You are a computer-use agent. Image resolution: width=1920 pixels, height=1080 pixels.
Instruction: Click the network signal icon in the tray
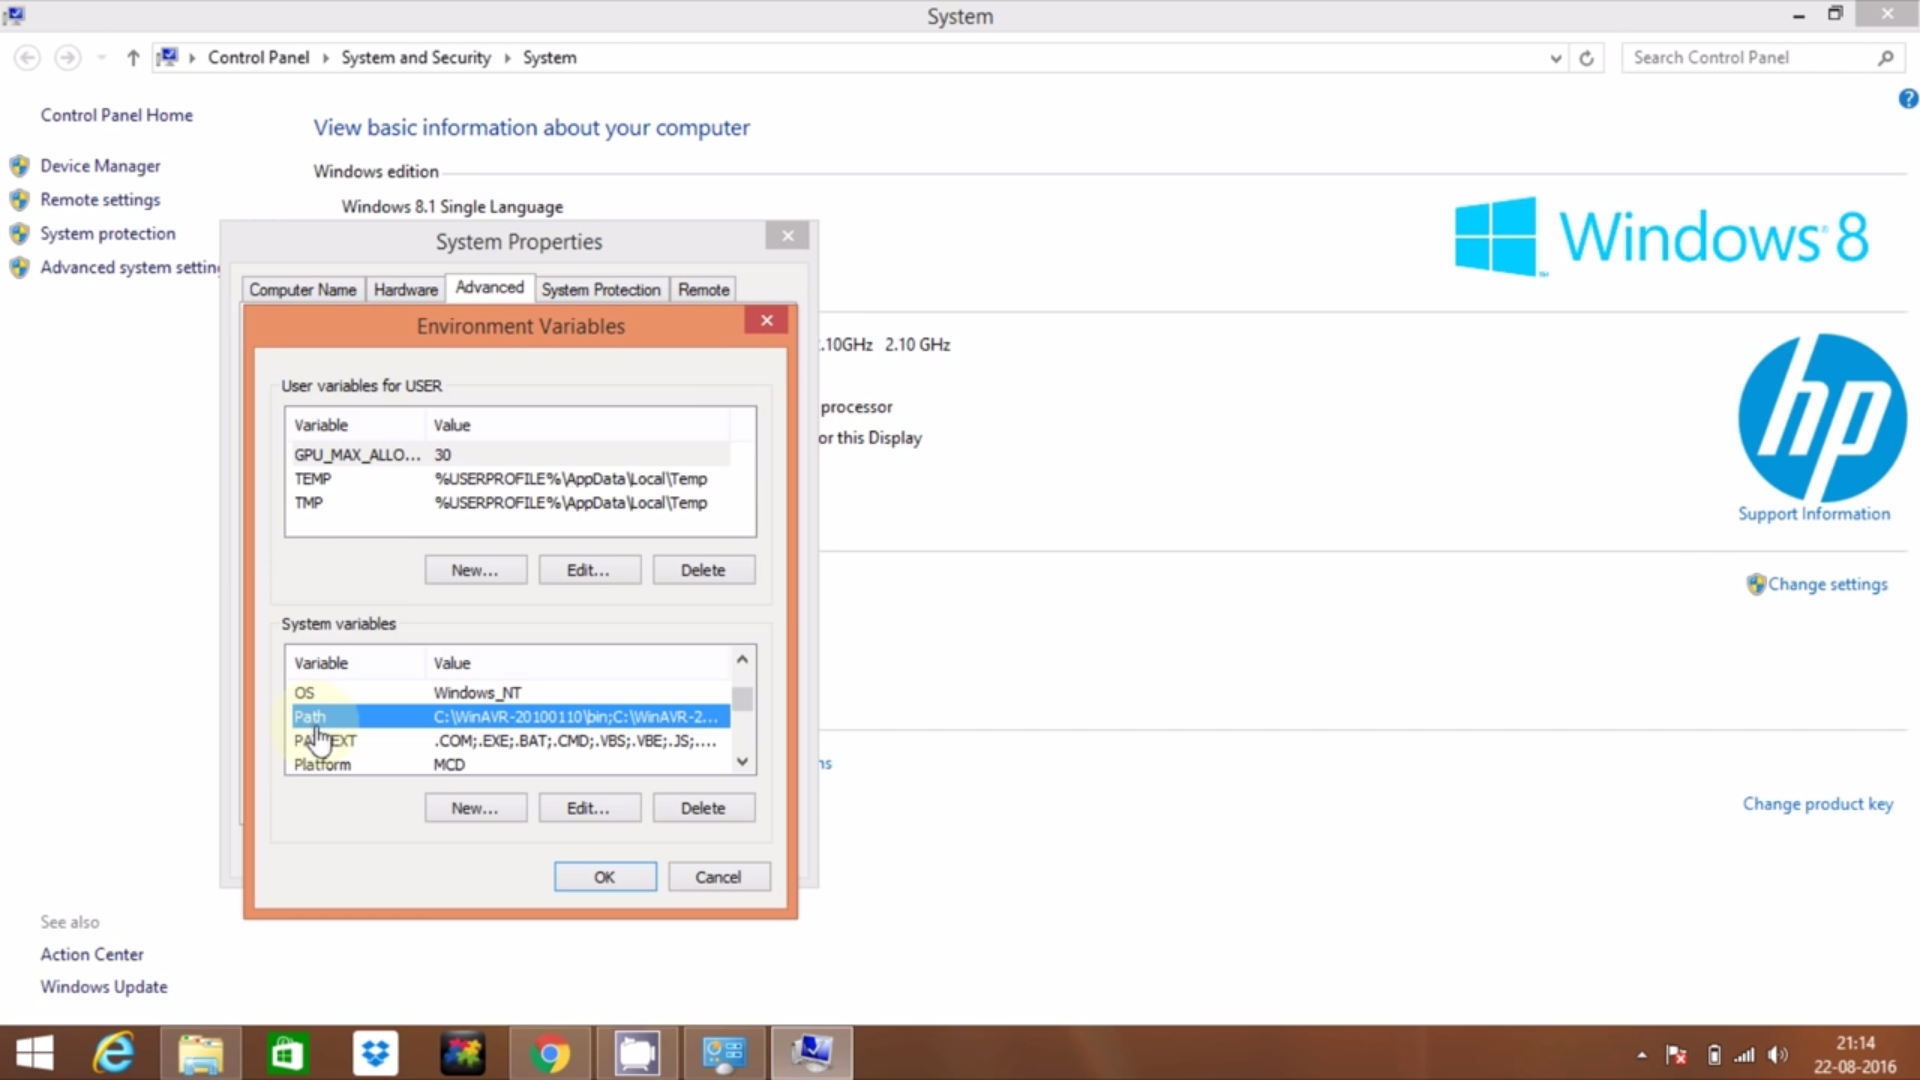[1746, 1054]
